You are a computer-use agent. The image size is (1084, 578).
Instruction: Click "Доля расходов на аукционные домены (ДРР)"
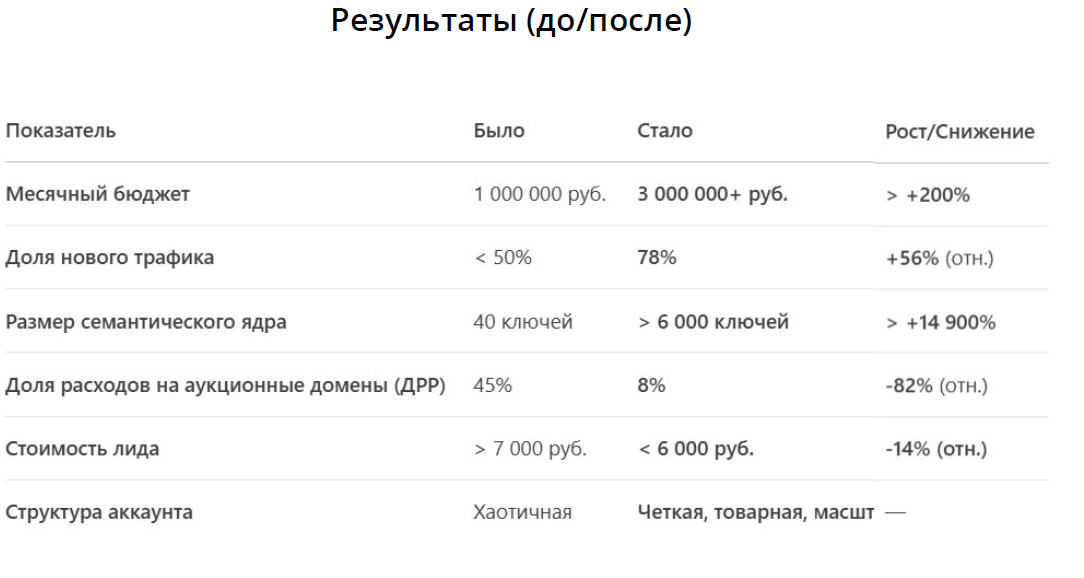(x=225, y=385)
